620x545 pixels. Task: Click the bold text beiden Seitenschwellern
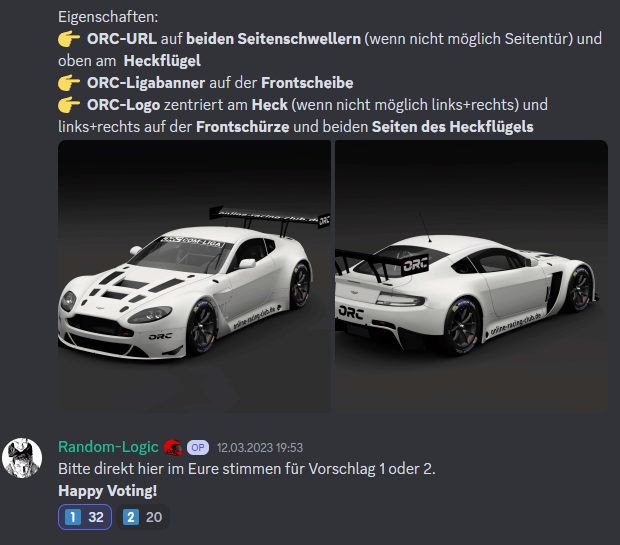click(273, 39)
